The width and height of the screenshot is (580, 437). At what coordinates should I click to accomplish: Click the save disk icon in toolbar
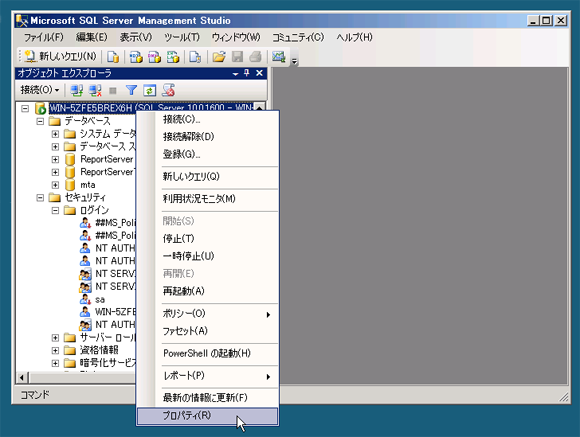[237, 57]
